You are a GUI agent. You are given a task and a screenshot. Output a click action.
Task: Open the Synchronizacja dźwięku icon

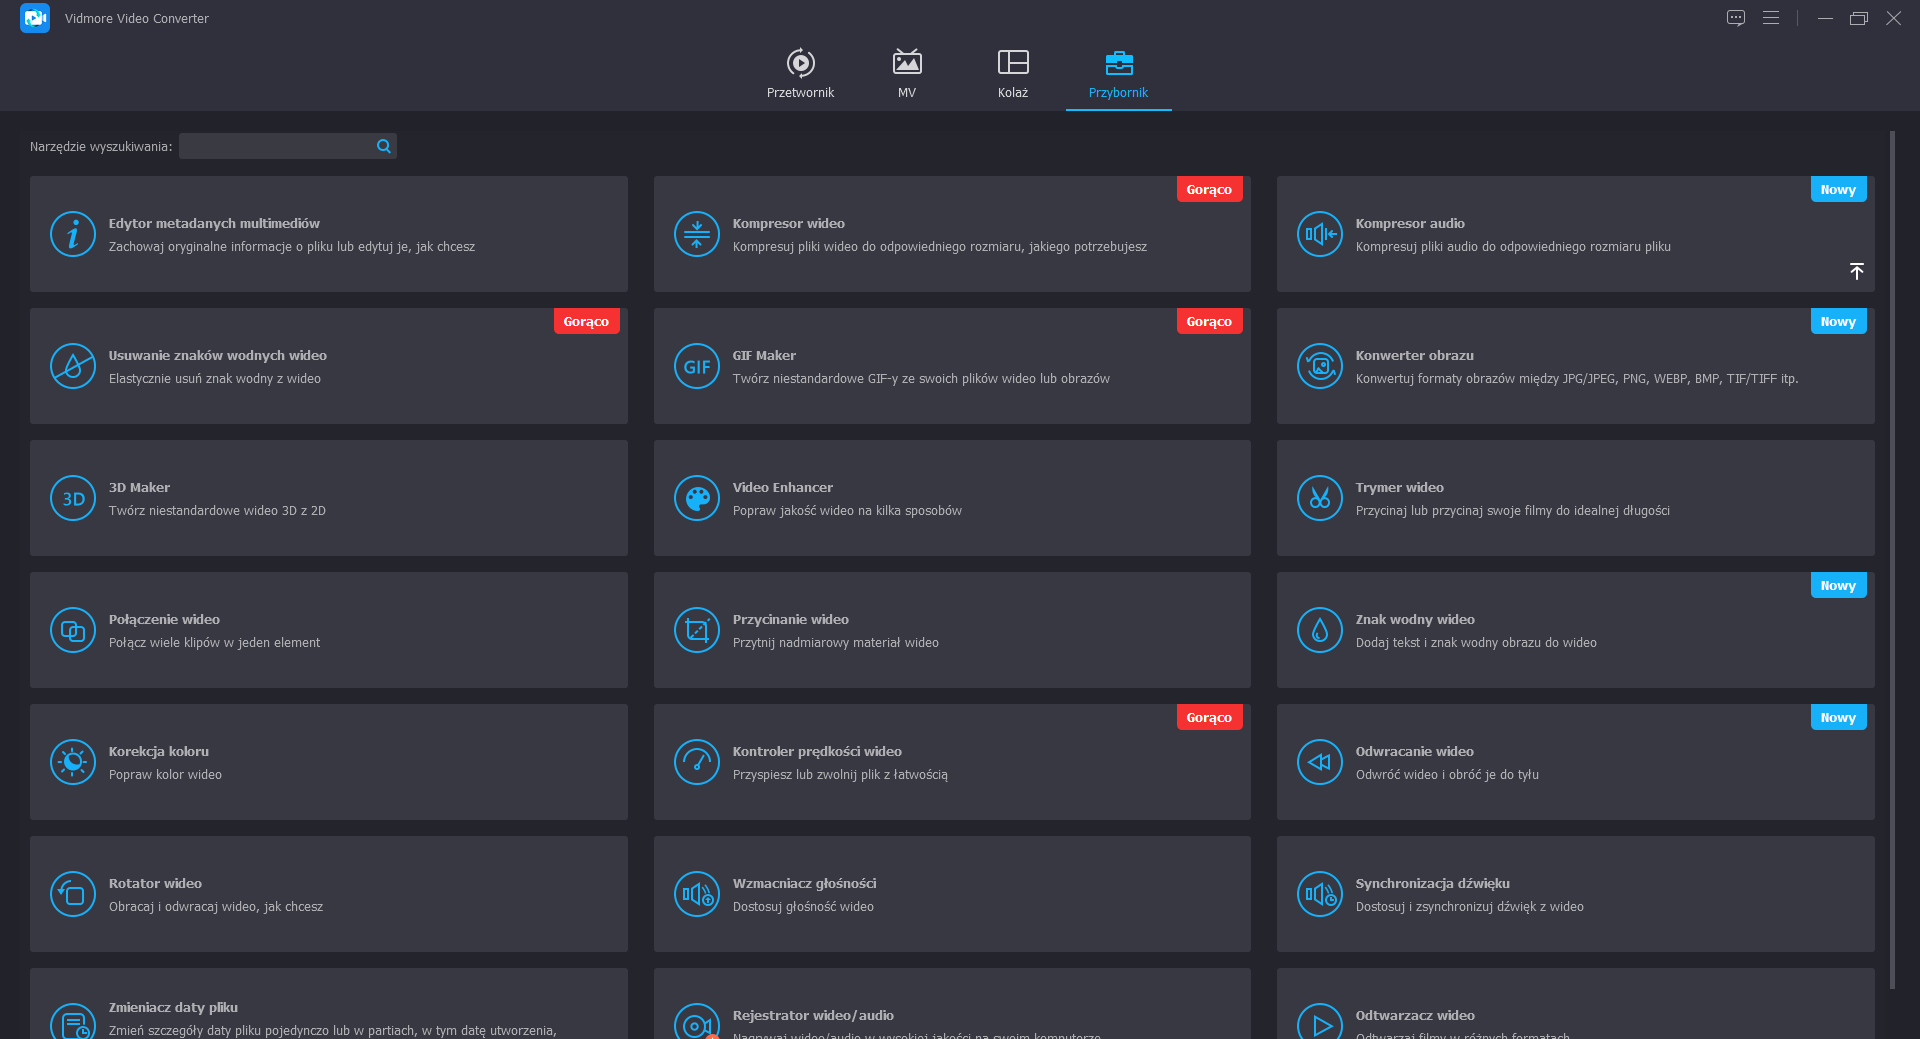(1320, 894)
